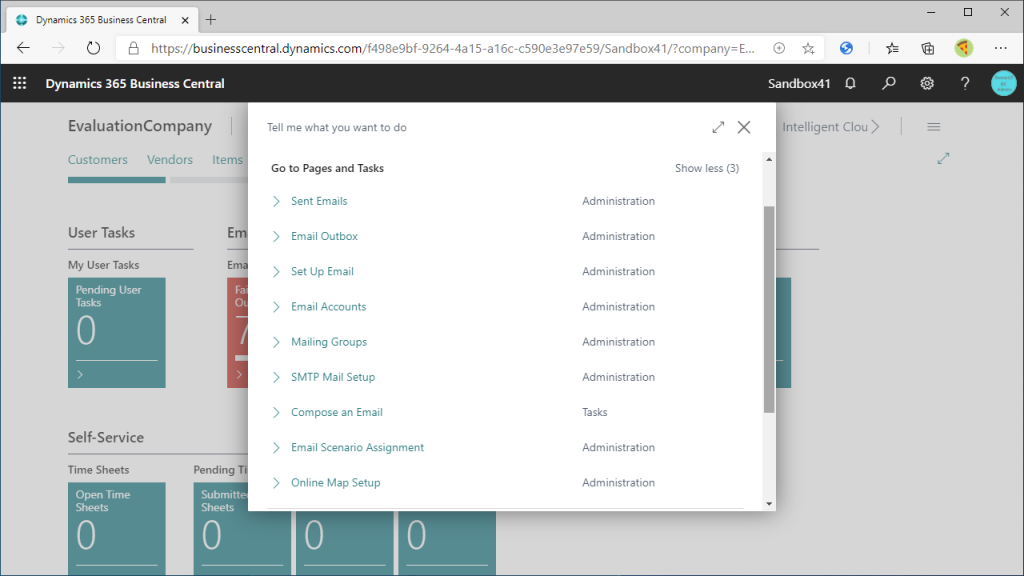The height and width of the screenshot is (576, 1024).
Task: Click the Go to Pages and Tasks heading
Action: point(327,168)
